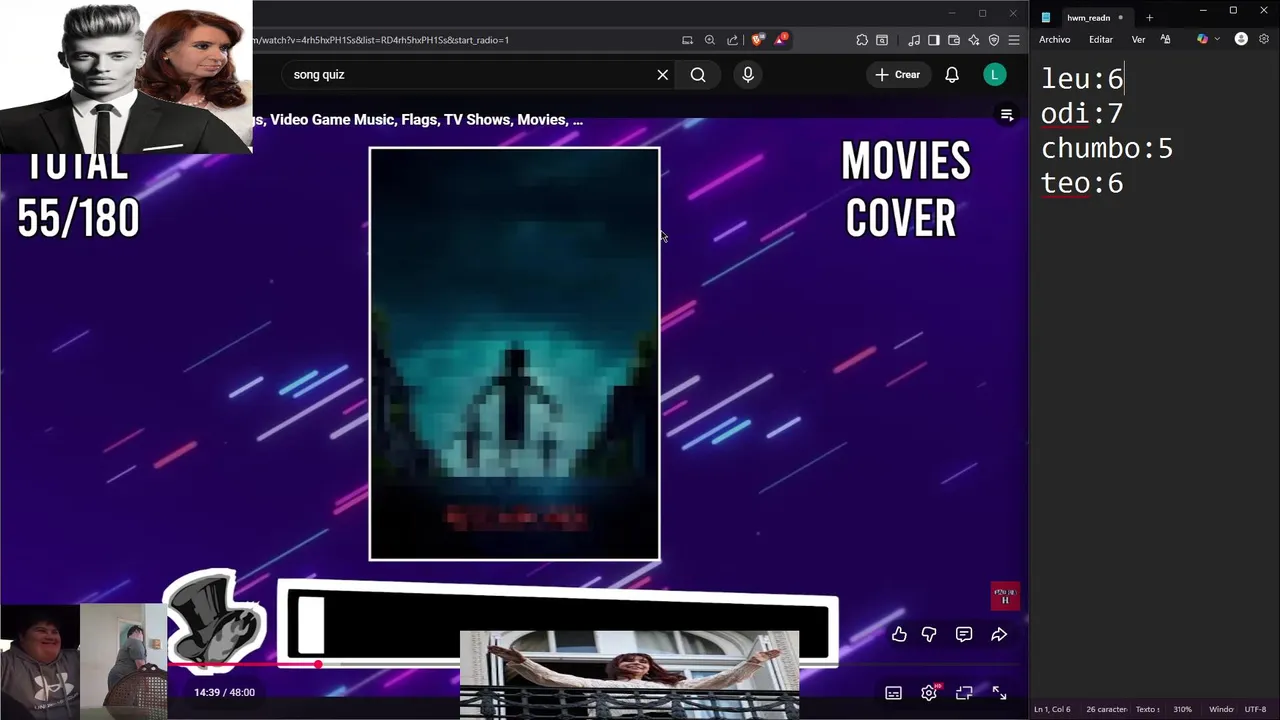Click the '26 caracteres' status entry
The width and height of the screenshot is (1280, 720).
(x=1105, y=709)
